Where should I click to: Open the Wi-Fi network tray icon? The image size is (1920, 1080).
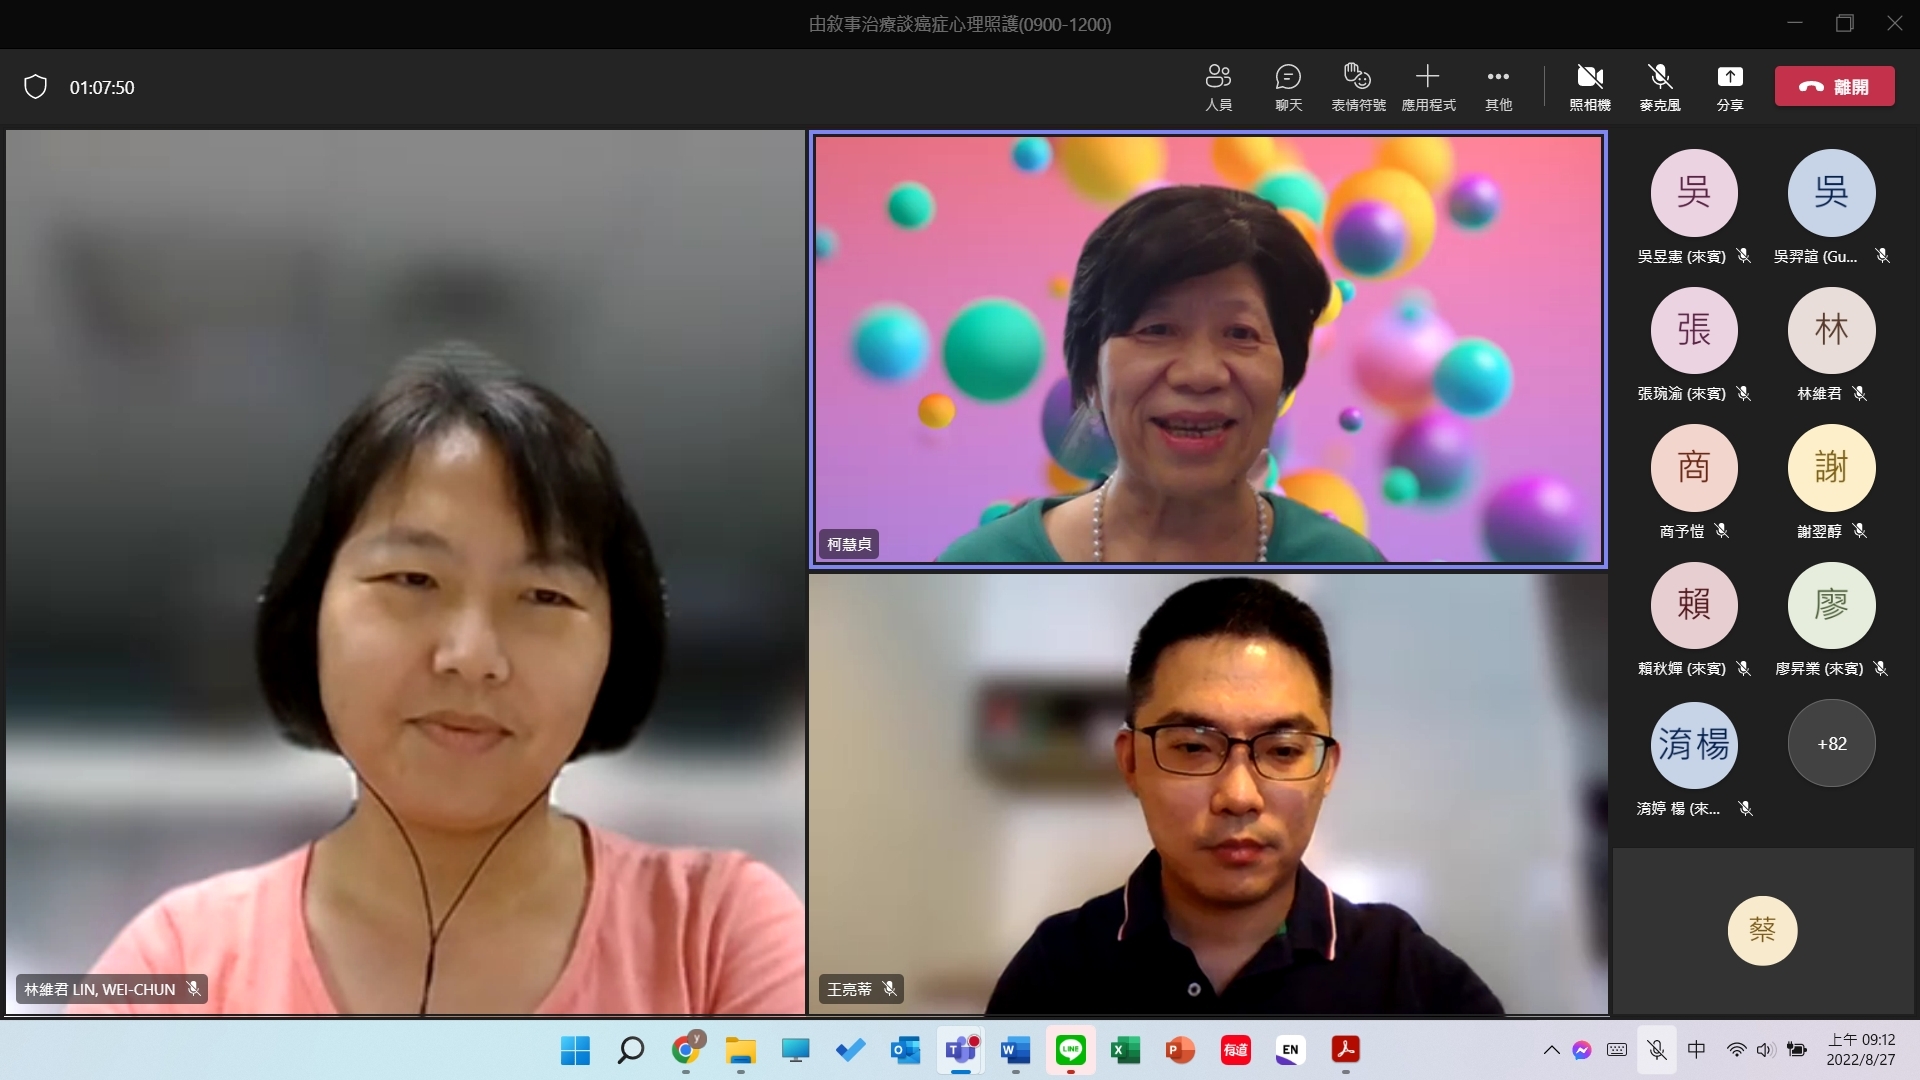(1737, 1050)
